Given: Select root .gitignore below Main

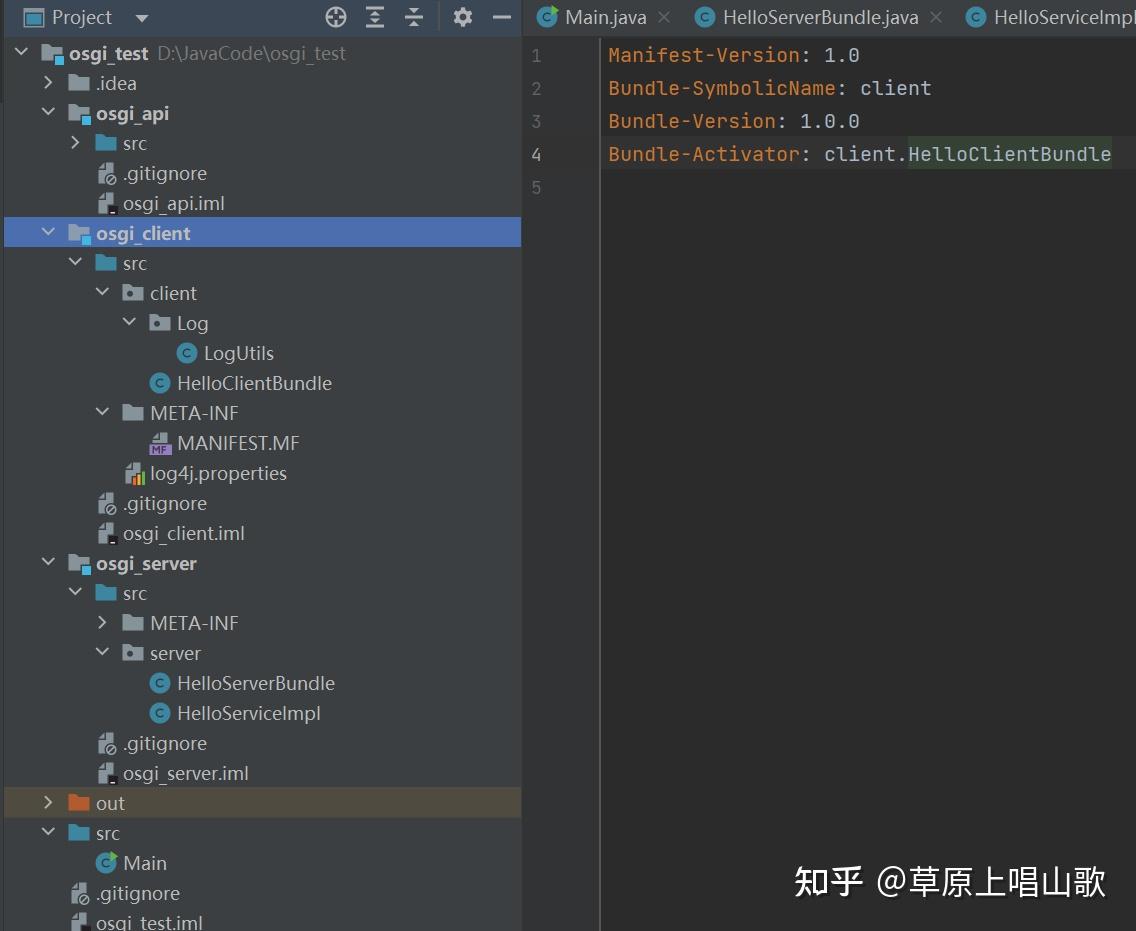Looking at the screenshot, I should tap(138, 893).
